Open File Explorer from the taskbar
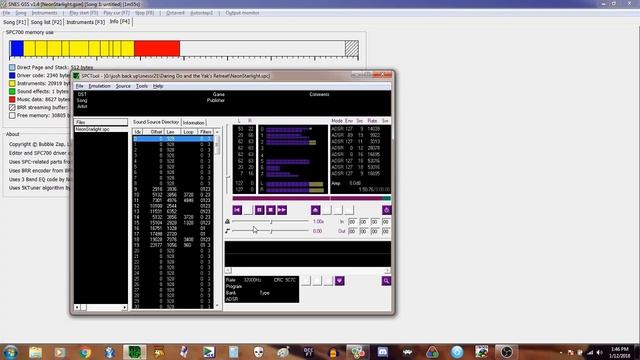 (36, 352)
